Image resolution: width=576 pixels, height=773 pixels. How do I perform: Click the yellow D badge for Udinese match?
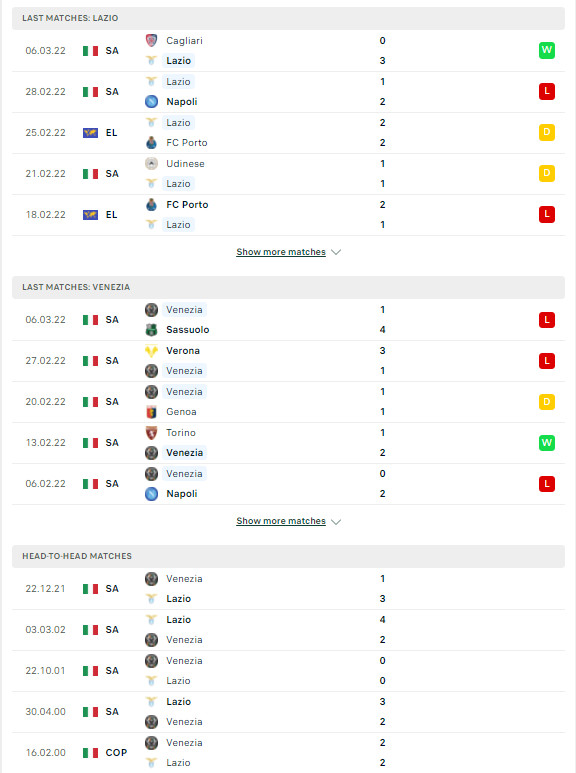coord(546,173)
